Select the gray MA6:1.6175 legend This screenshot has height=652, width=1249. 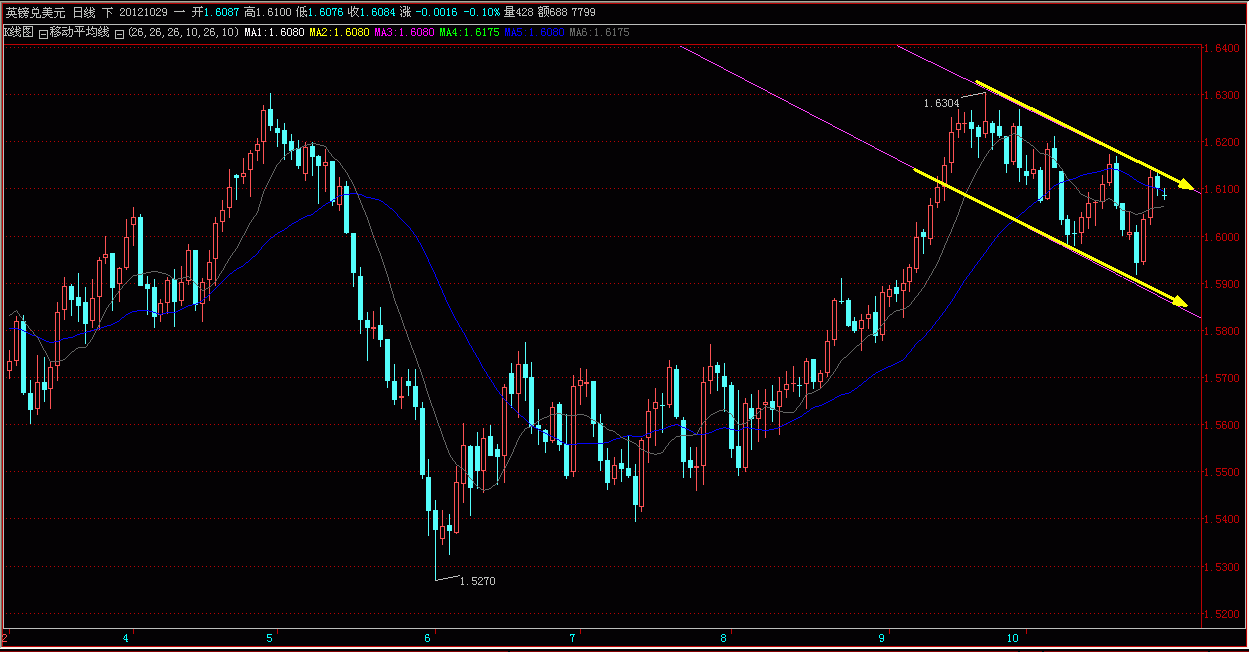pyautogui.click(x=599, y=32)
